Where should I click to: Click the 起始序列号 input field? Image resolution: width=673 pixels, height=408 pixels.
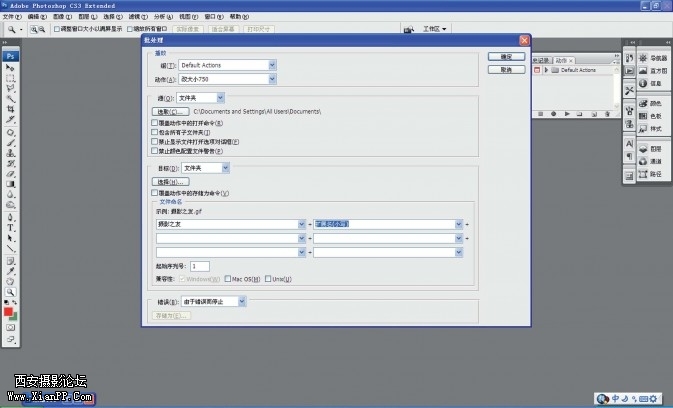(199, 266)
